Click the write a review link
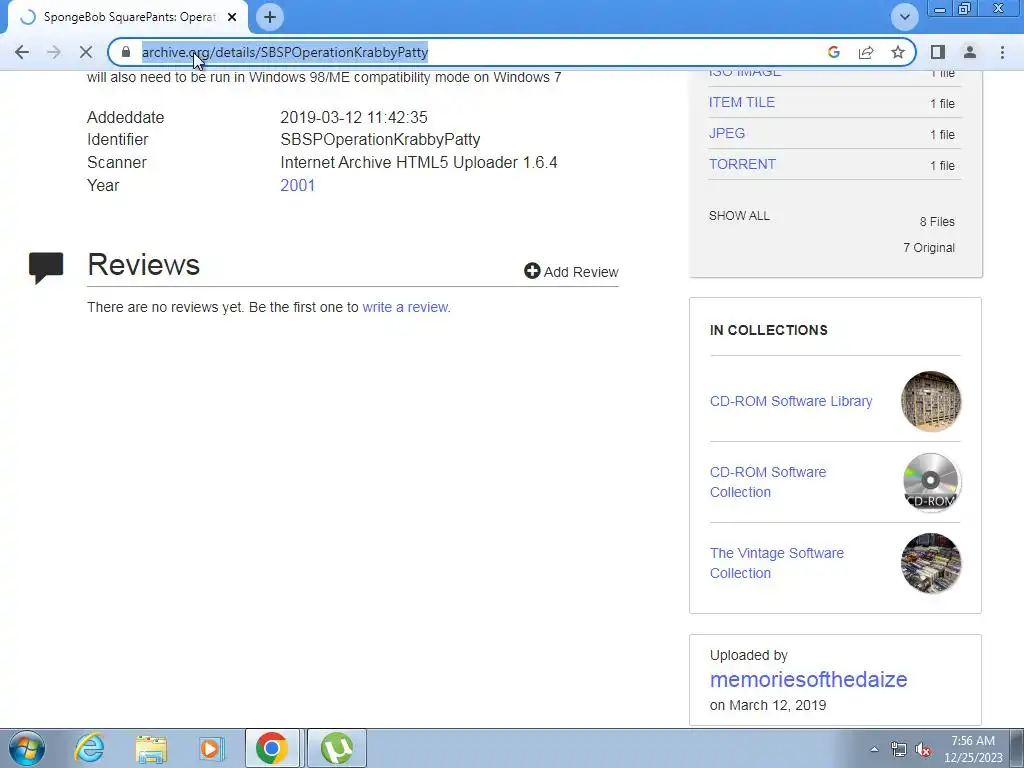The image size is (1024, 768). click(x=406, y=307)
